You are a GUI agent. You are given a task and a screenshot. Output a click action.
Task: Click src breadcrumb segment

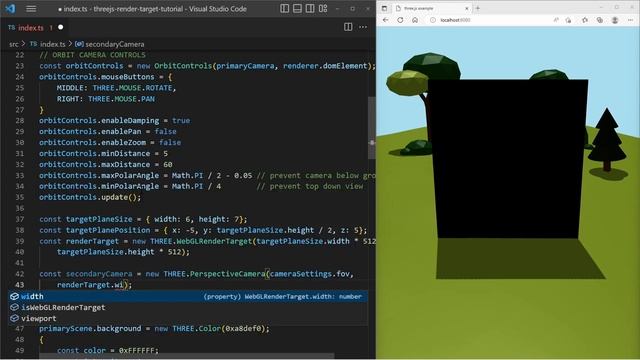point(14,44)
